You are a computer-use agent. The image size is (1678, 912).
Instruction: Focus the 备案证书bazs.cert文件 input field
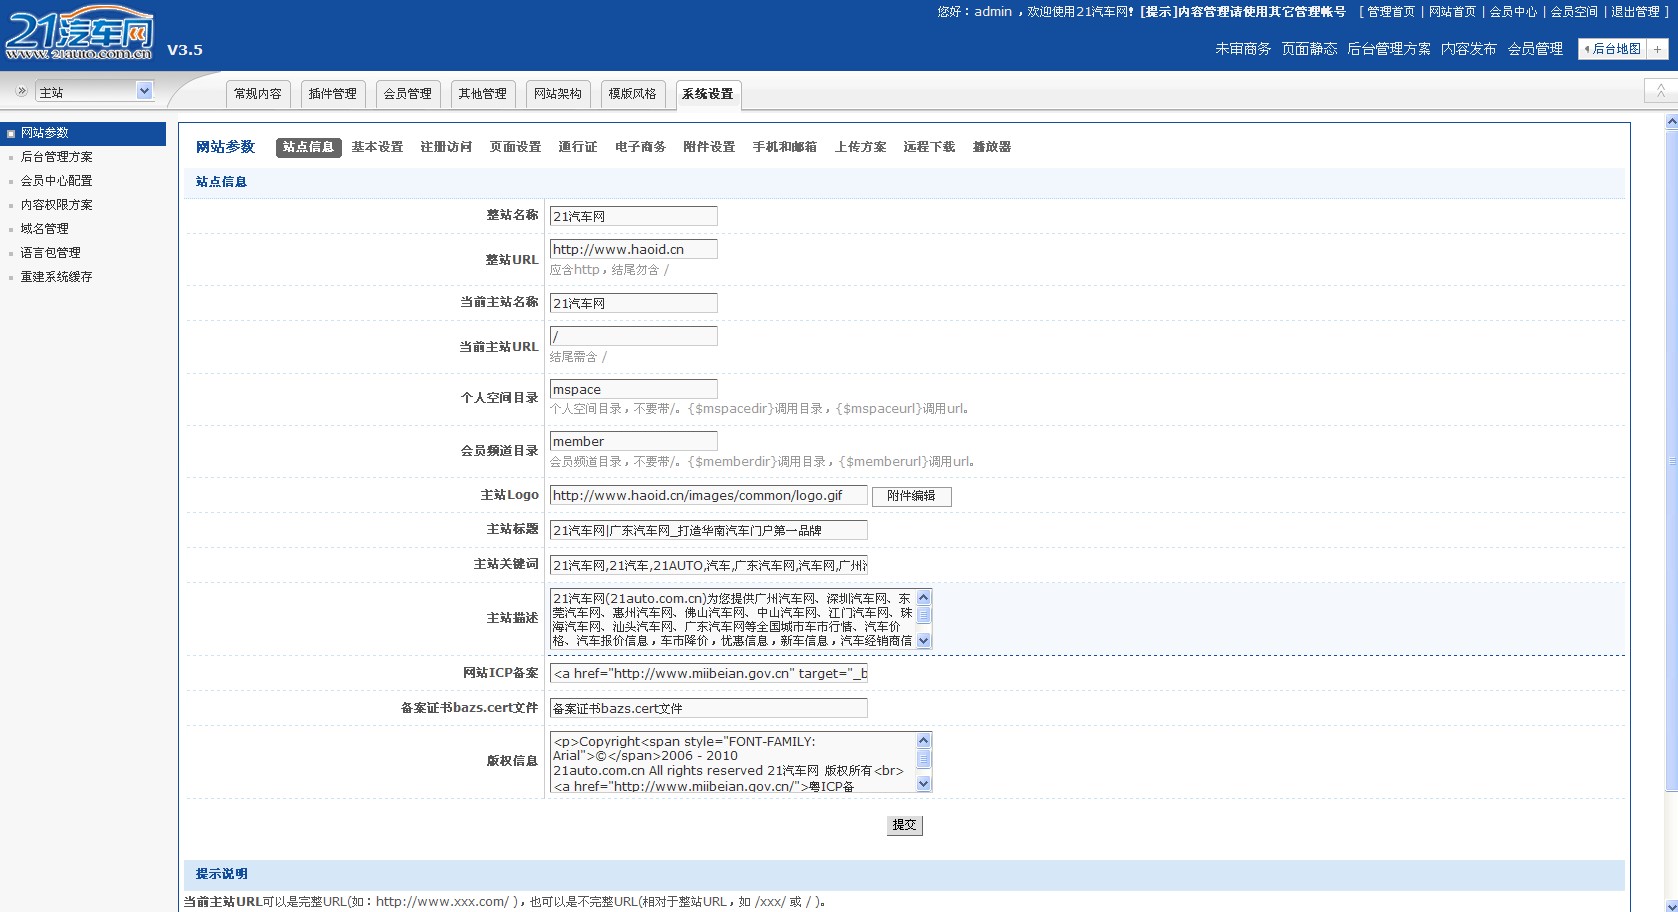pyautogui.click(x=708, y=708)
